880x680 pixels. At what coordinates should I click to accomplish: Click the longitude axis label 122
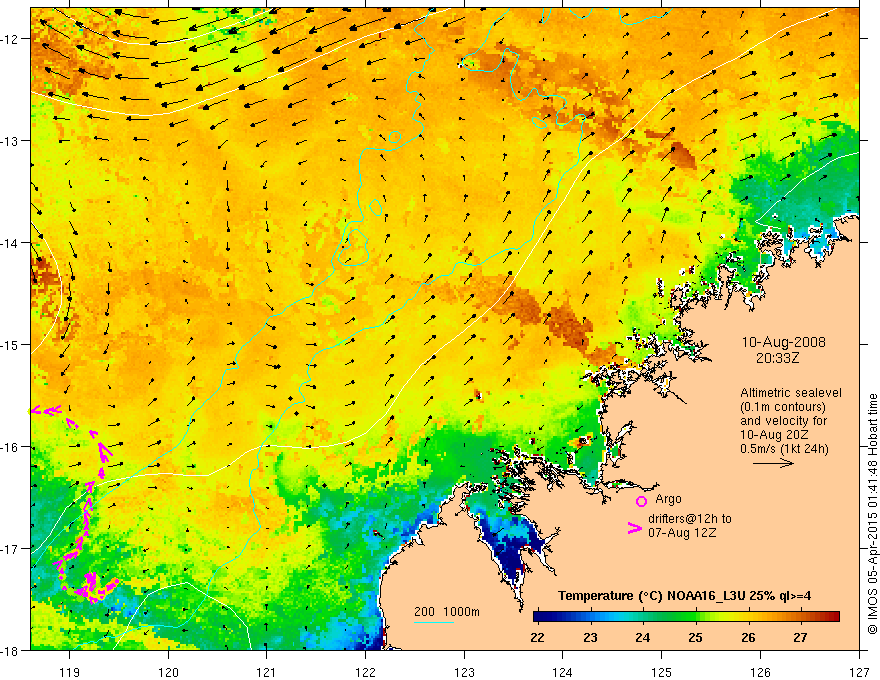coord(365,672)
